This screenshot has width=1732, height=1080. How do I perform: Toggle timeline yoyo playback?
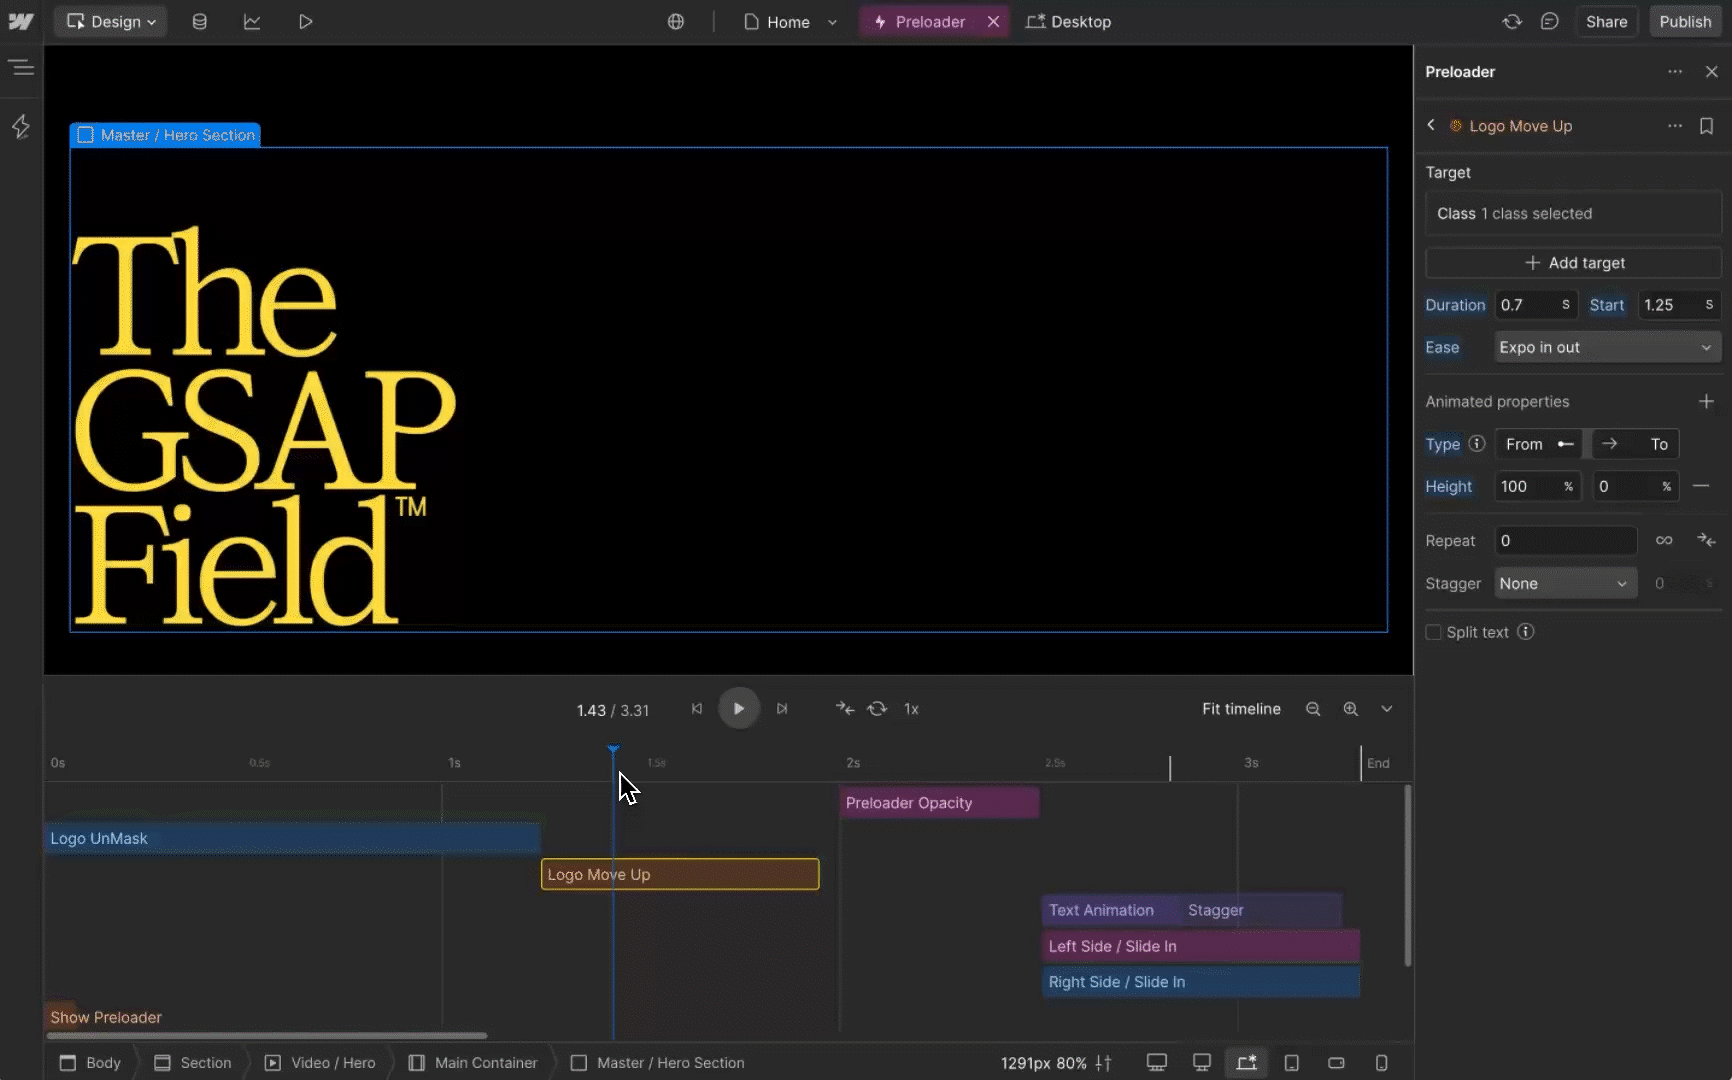point(845,708)
